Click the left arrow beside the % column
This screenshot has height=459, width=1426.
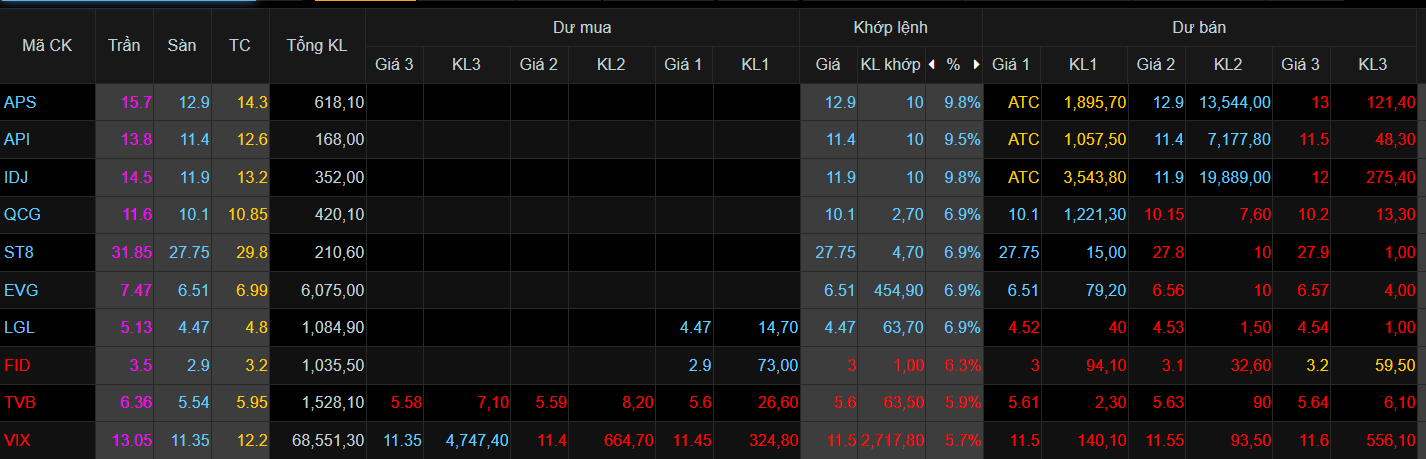coord(933,65)
